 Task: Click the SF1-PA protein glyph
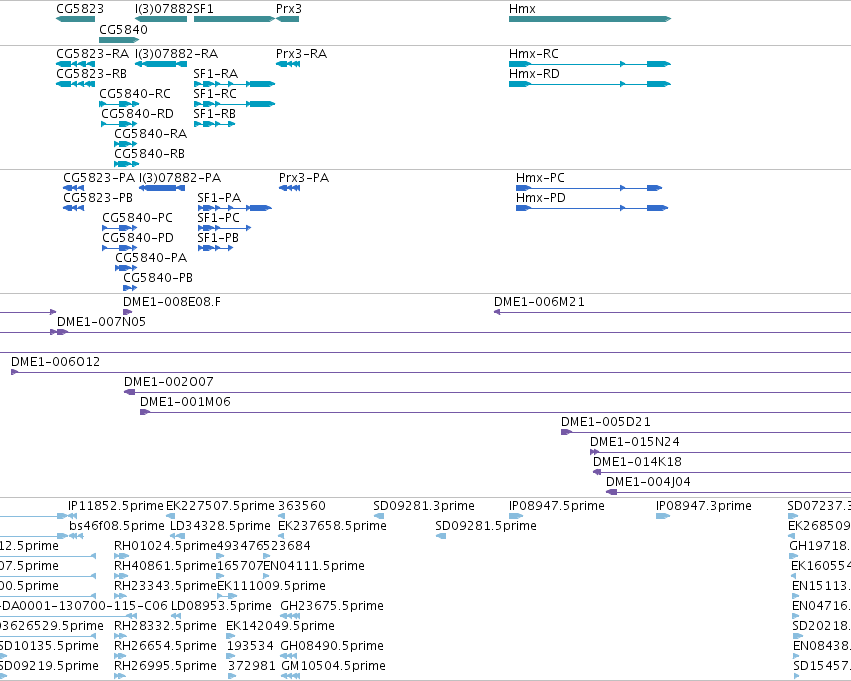click(235, 208)
